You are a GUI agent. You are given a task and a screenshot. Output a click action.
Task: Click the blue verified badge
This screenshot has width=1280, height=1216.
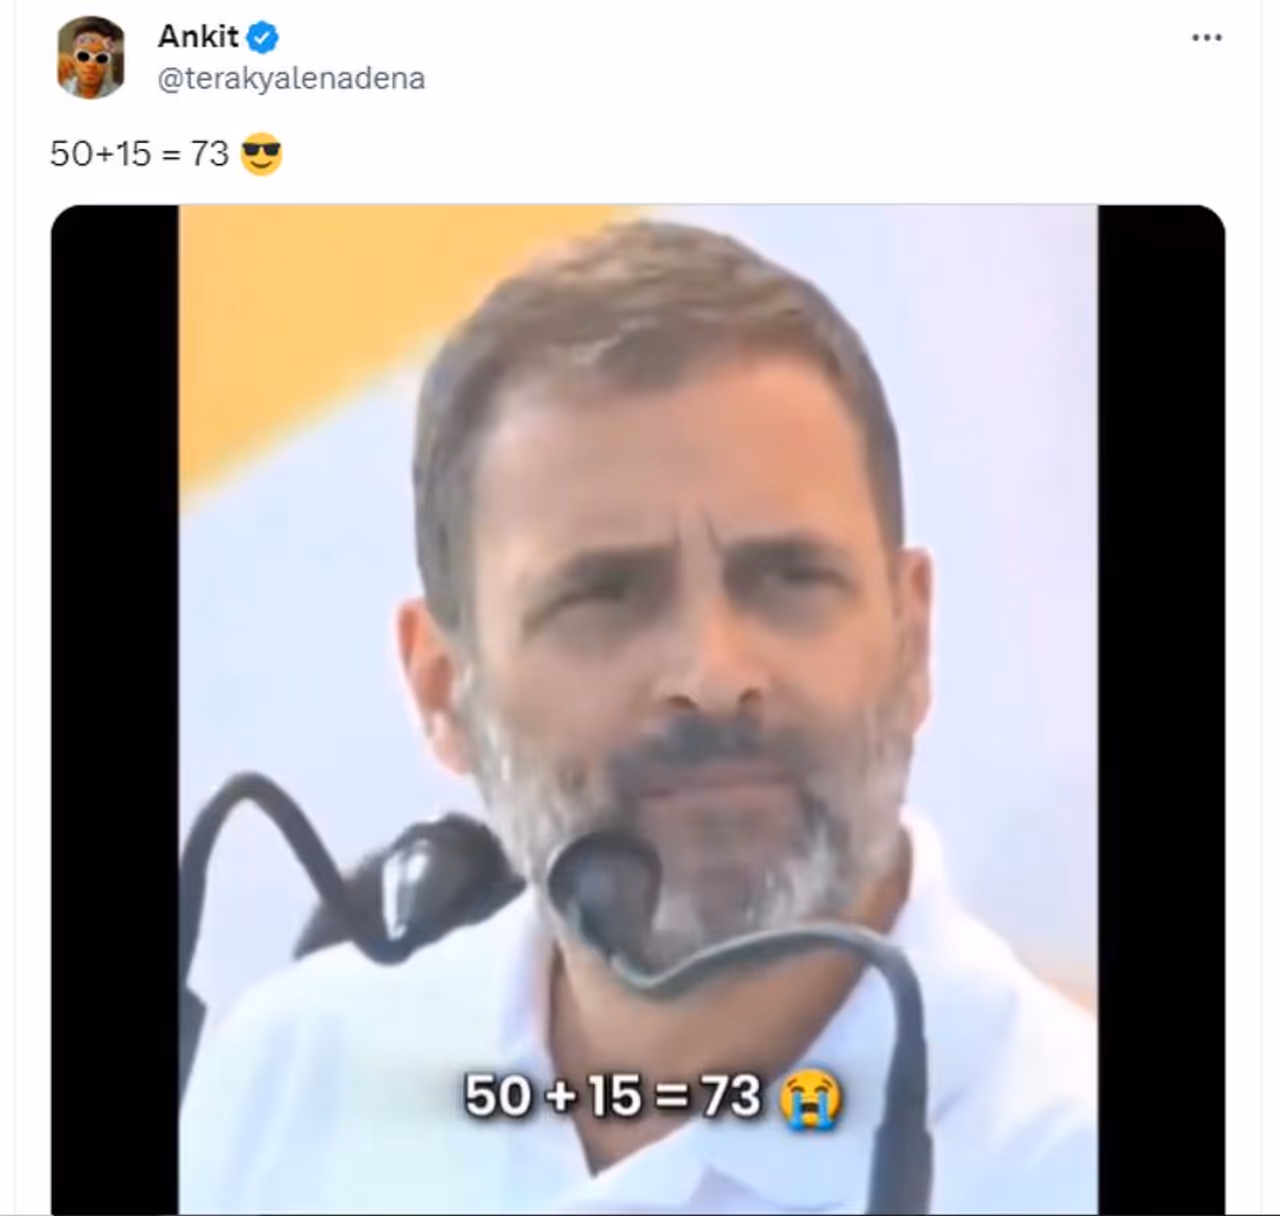(x=263, y=38)
